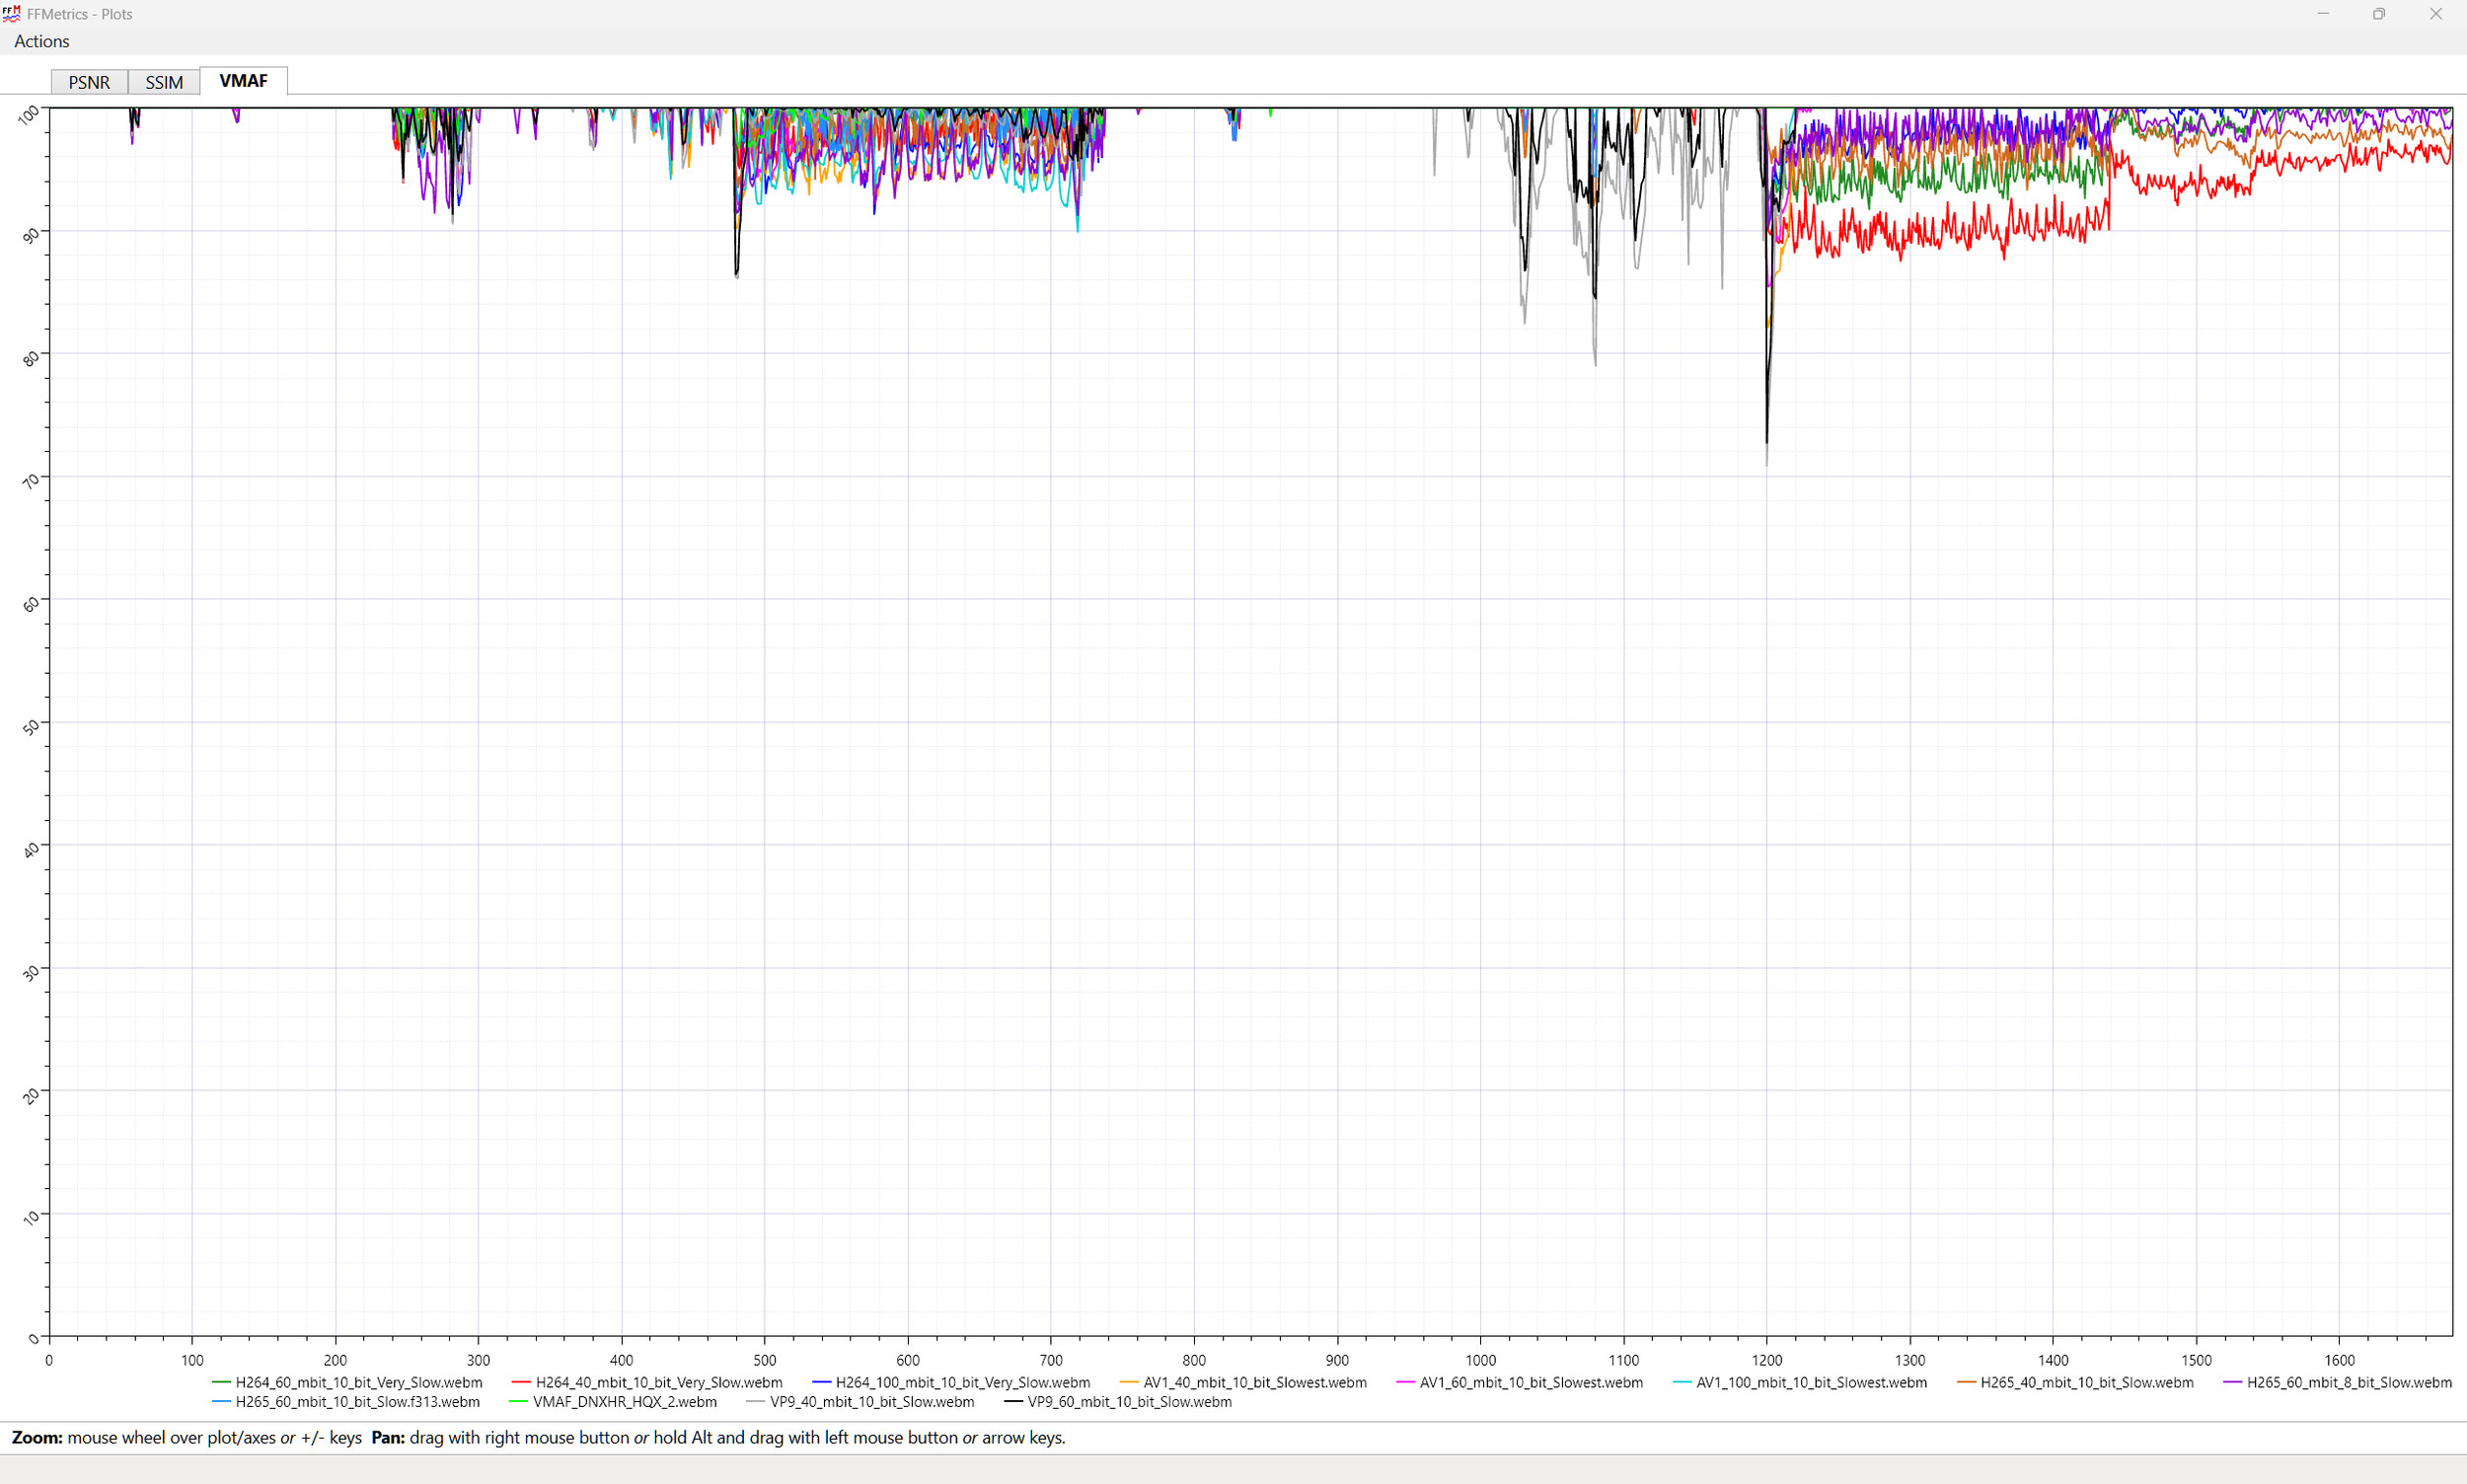Click the red H264_40_mbit legend line swatch

(x=520, y=1383)
